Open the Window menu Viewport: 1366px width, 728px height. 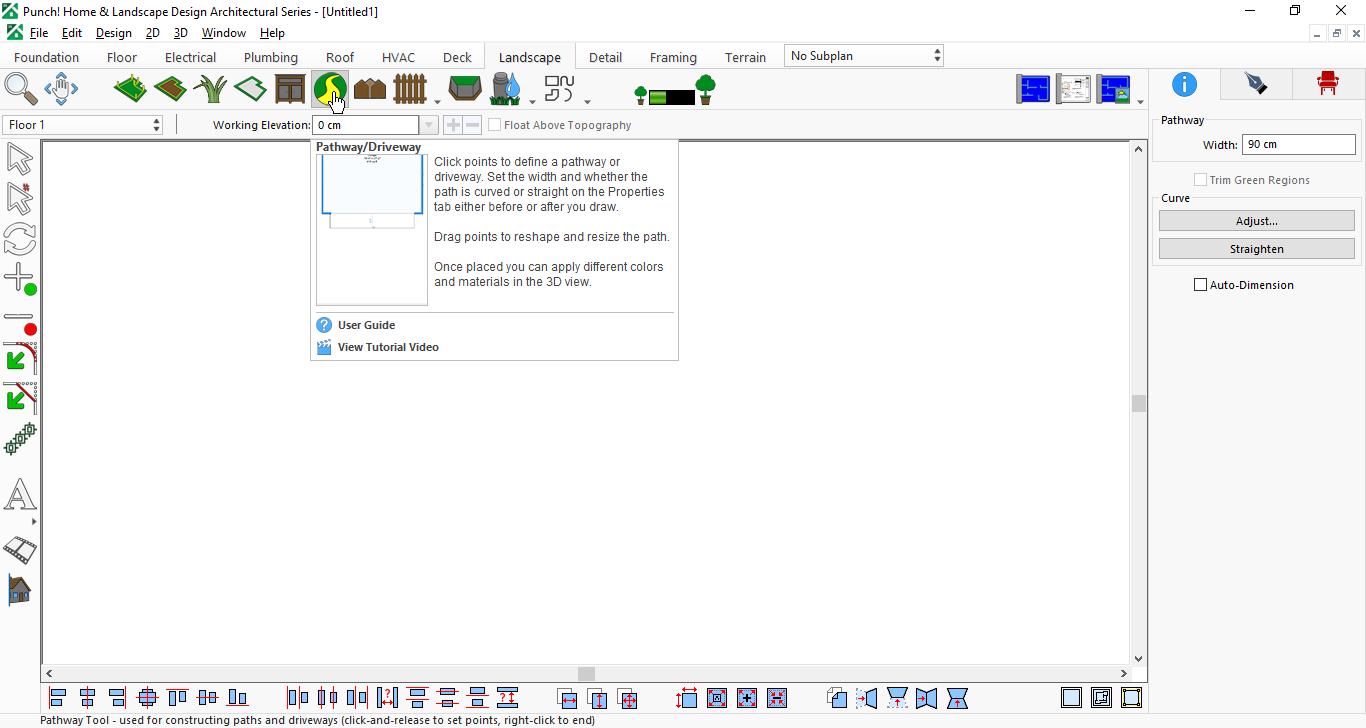click(224, 33)
